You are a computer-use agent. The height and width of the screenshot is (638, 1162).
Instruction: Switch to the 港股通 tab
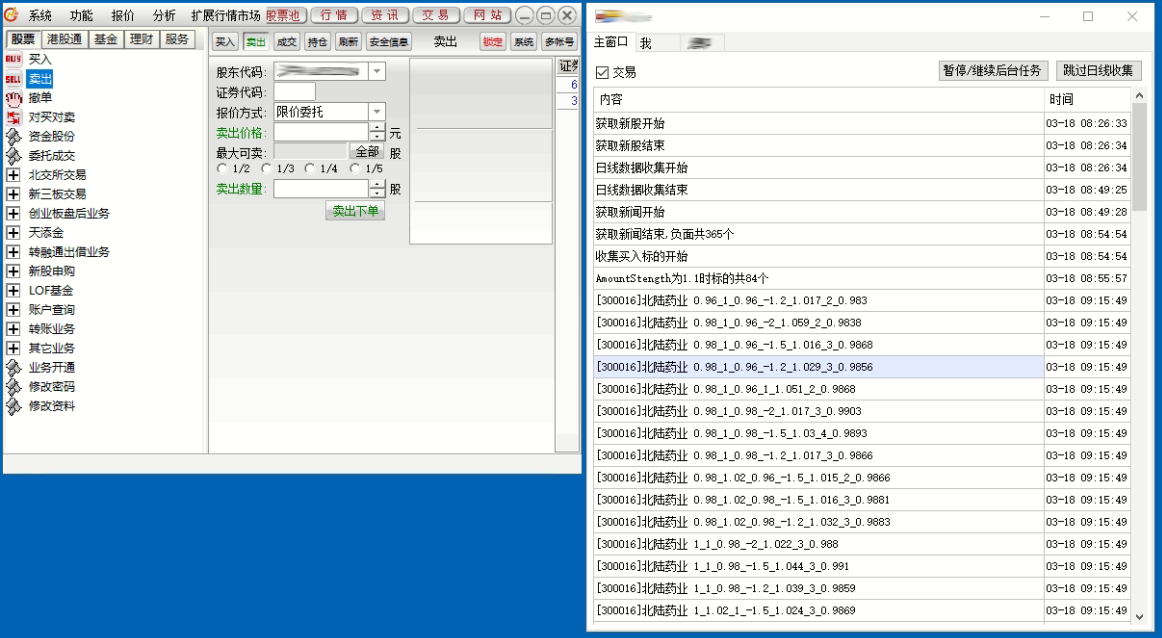(x=64, y=40)
